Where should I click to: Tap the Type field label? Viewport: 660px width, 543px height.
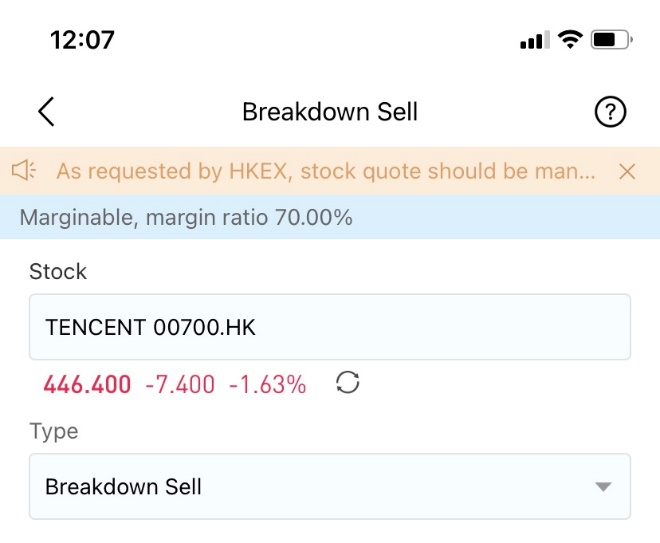tap(54, 431)
